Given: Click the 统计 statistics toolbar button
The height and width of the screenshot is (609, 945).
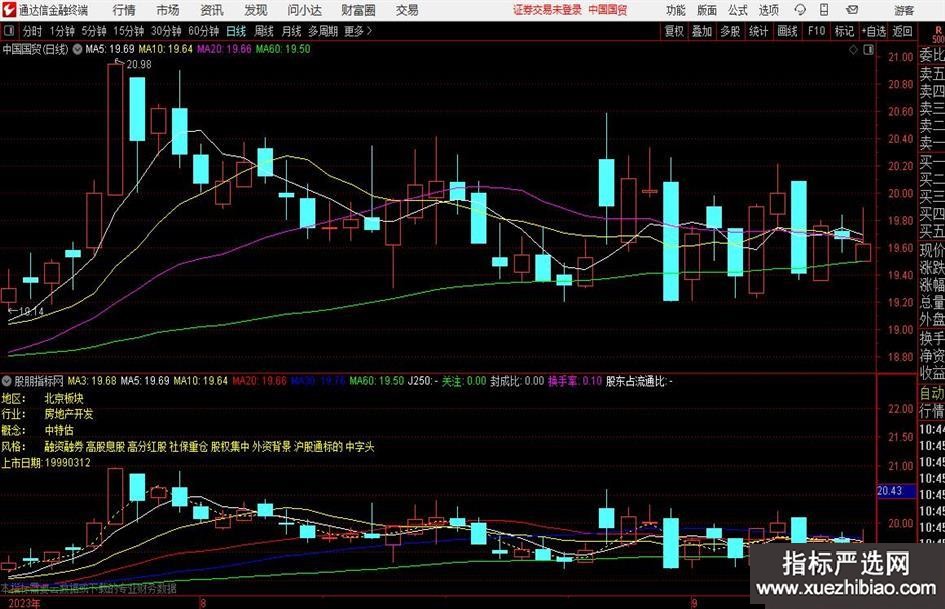Looking at the screenshot, I should [758, 31].
